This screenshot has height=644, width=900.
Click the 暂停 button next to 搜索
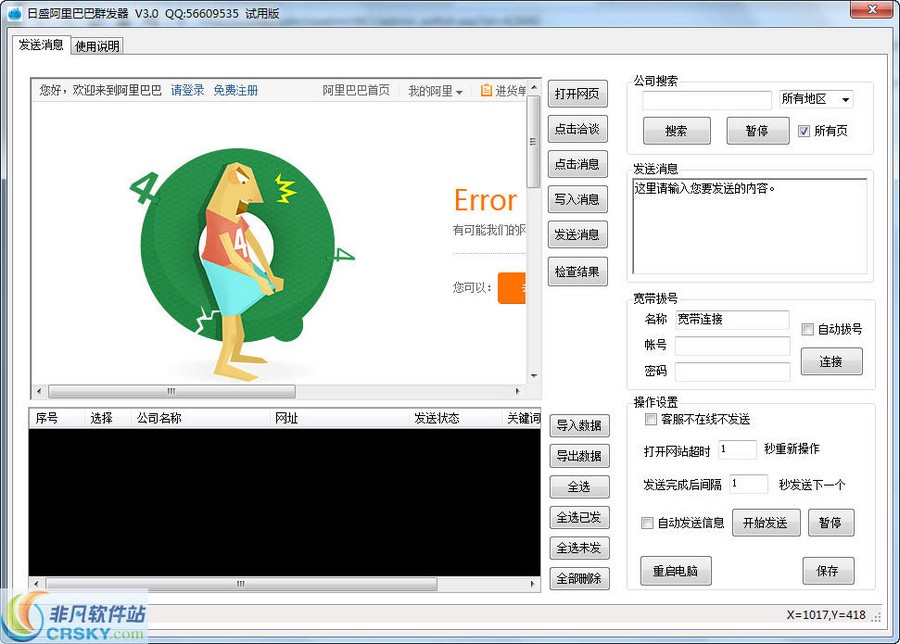tap(757, 131)
